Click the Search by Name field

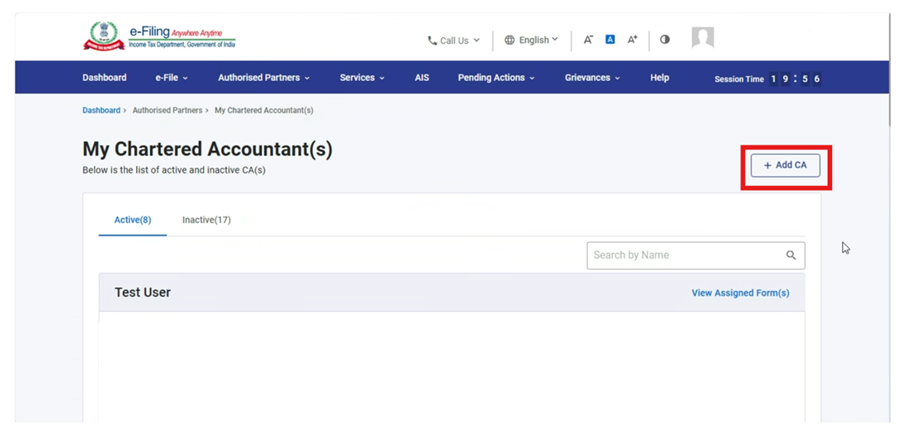(x=685, y=256)
